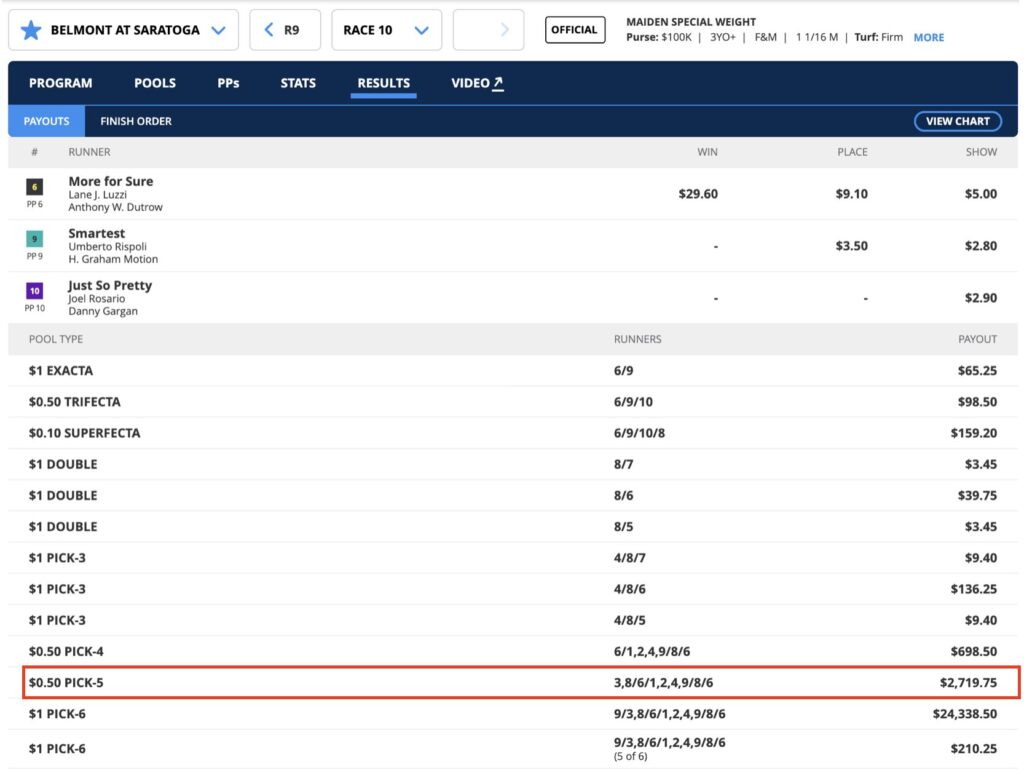
Task: Click jockey name Joel Rosario
Action: pyautogui.click(x=97, y=298)
